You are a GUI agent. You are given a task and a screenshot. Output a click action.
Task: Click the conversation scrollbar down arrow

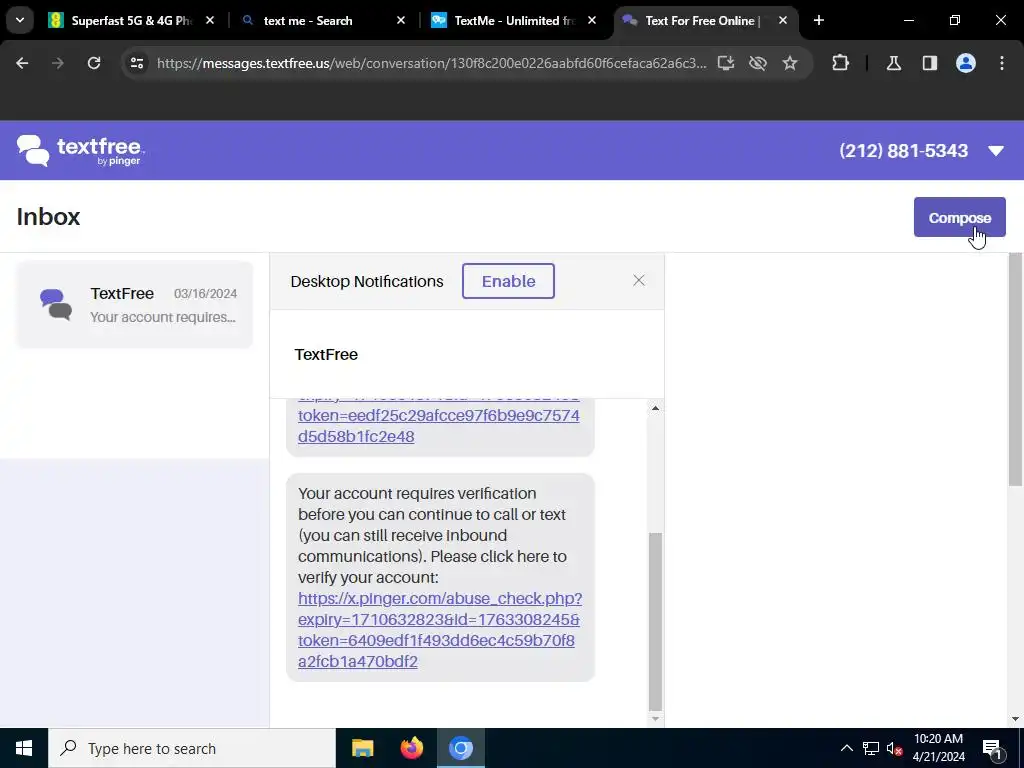[655, 719]
